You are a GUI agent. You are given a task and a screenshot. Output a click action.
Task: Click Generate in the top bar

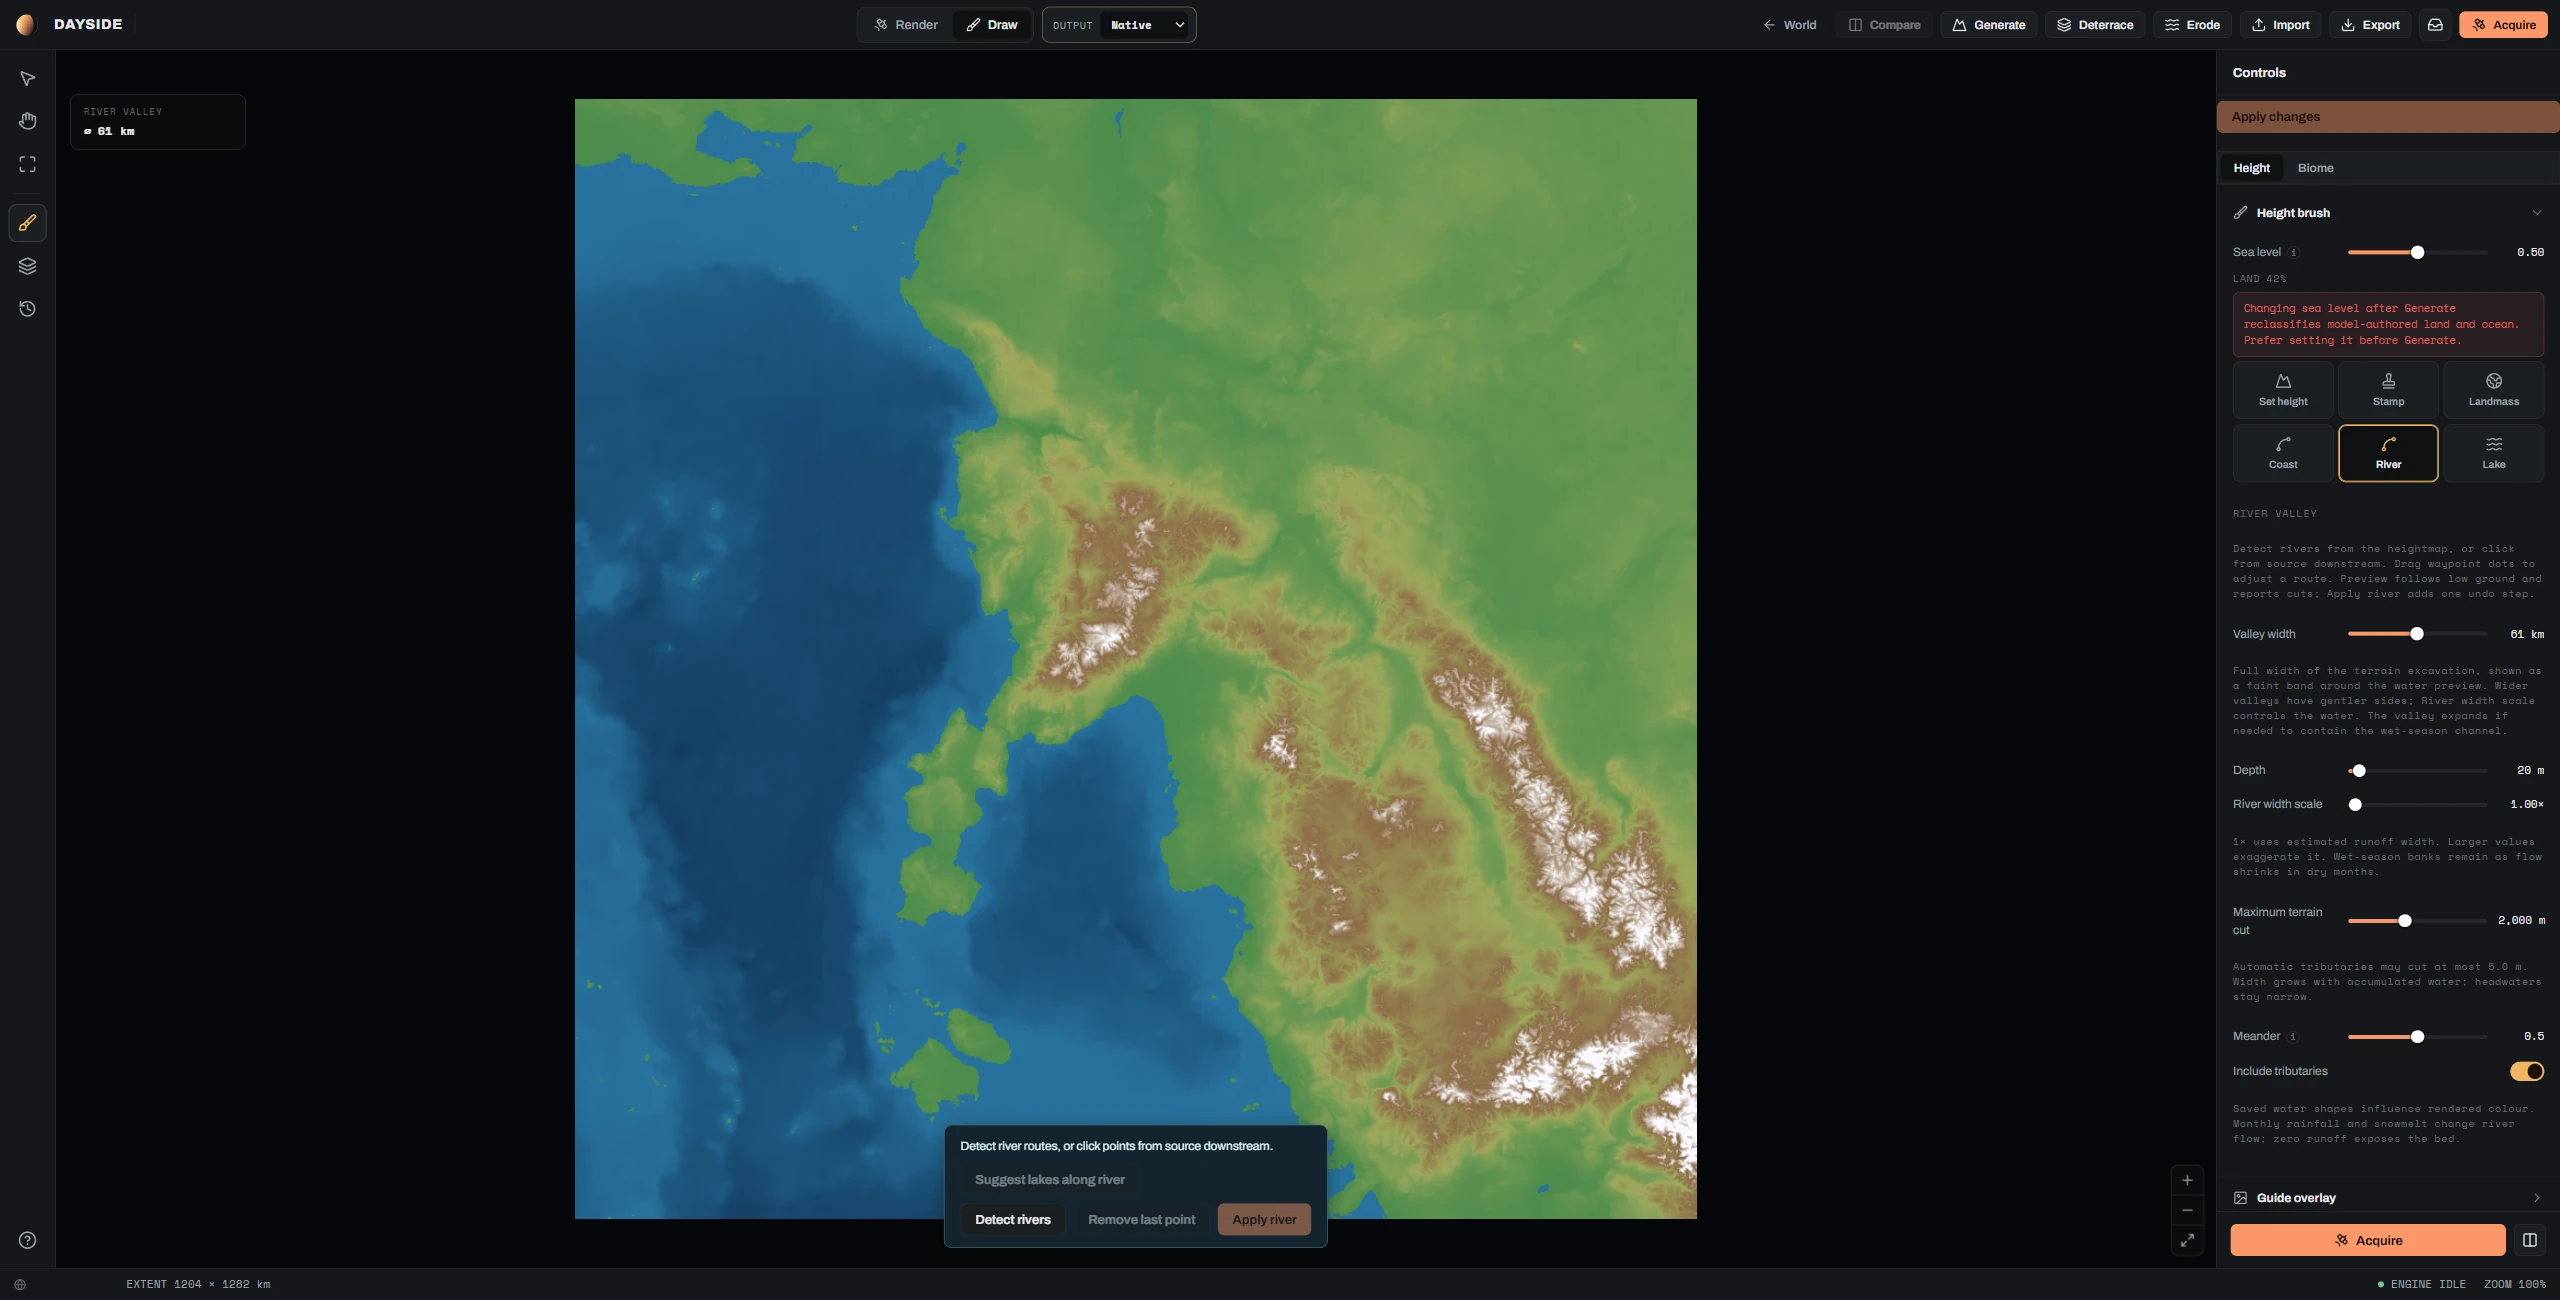click(x=1988, y=25)
